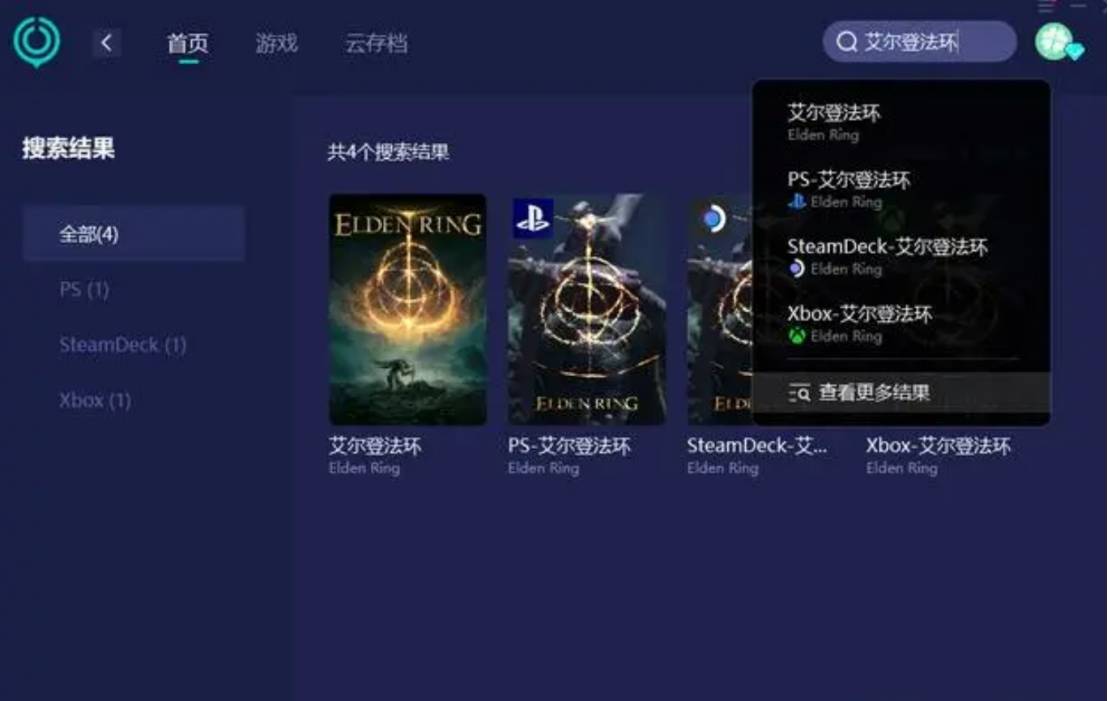Go back with the left chevron button
This screenshot has width=1108, height=701.
[106, 43]
